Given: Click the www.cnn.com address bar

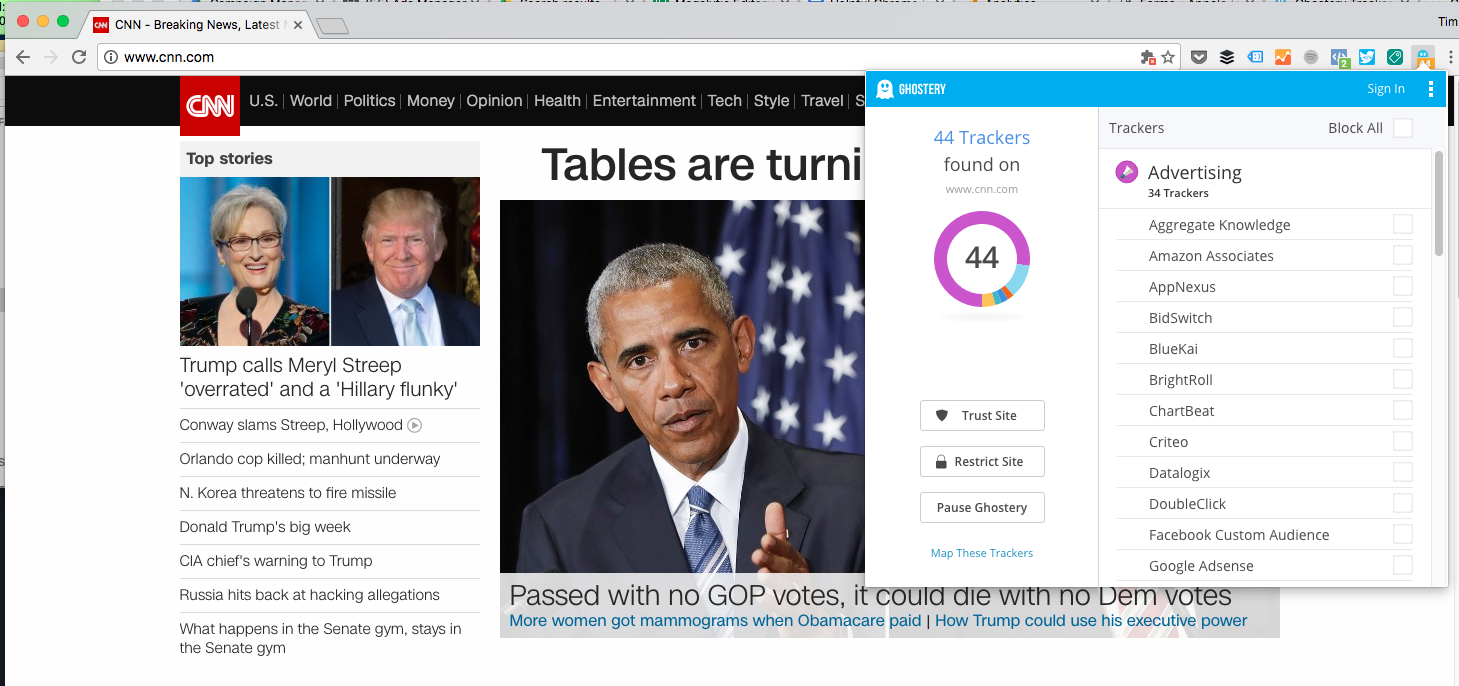Looking at the screenshot, I should 600,57.
